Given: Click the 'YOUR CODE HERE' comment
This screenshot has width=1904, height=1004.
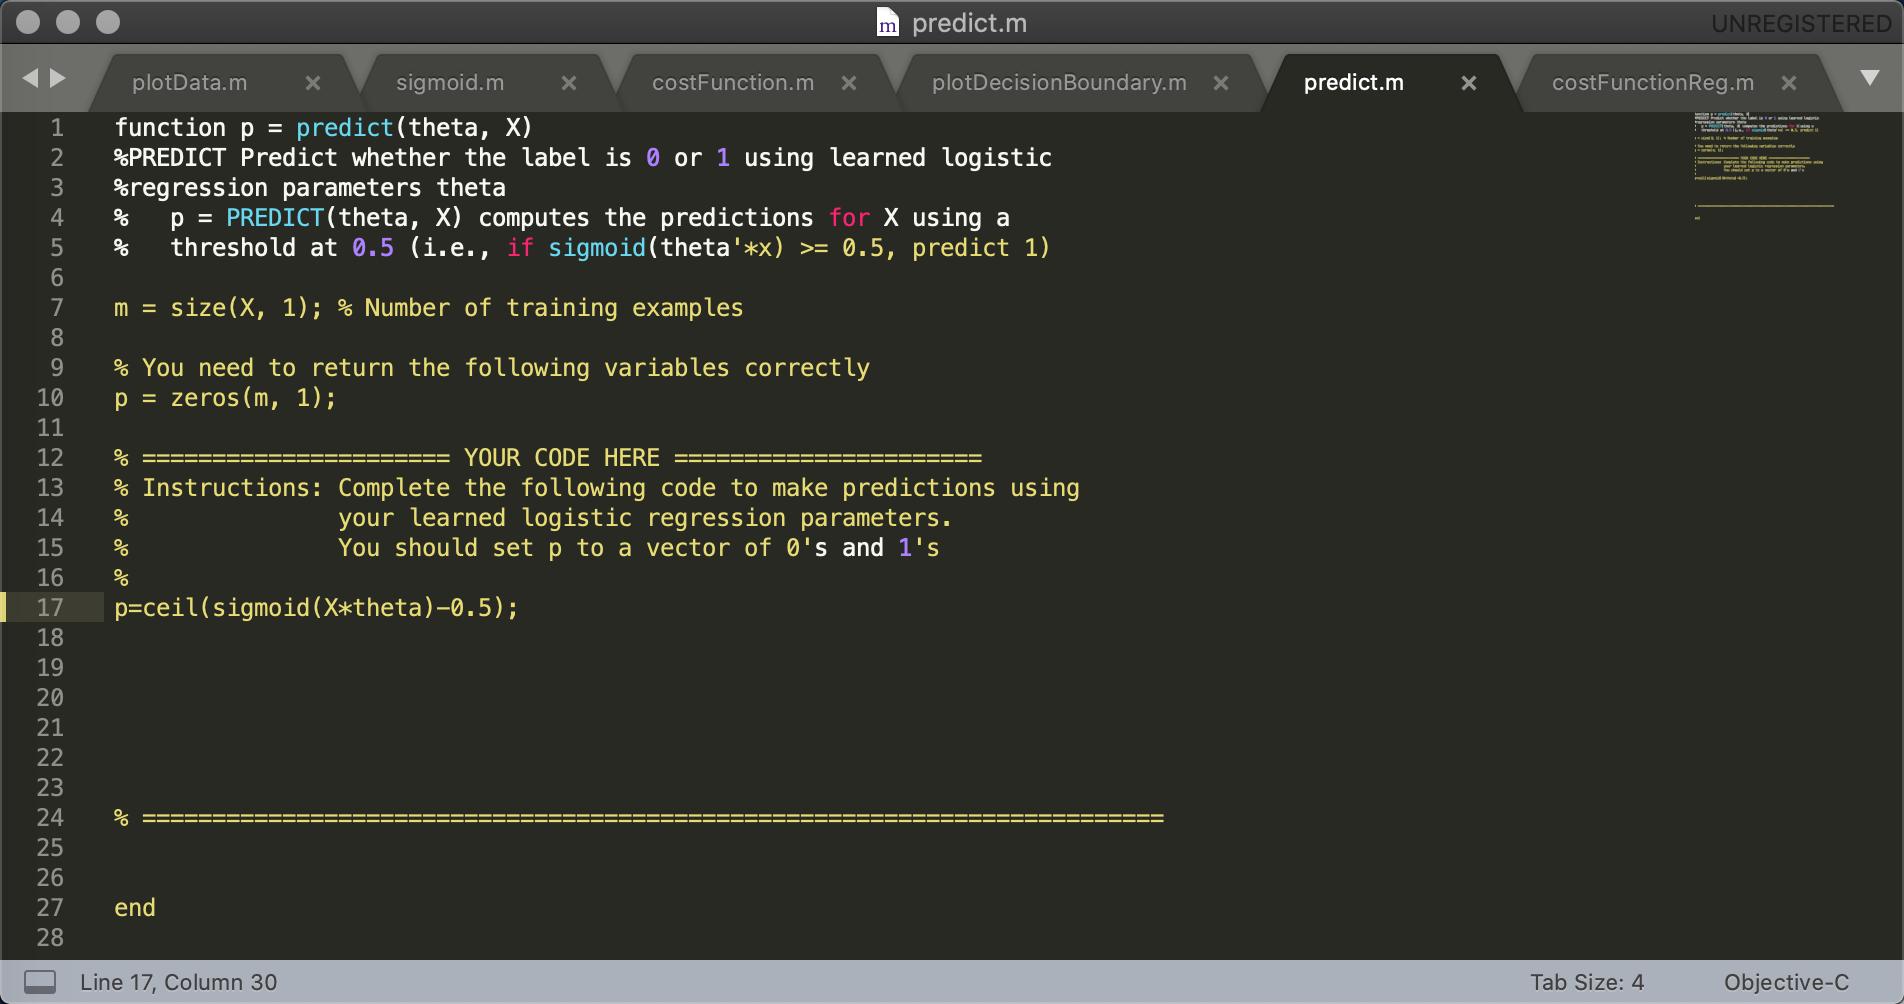Looking at the screenshot, I should [562, 457].
